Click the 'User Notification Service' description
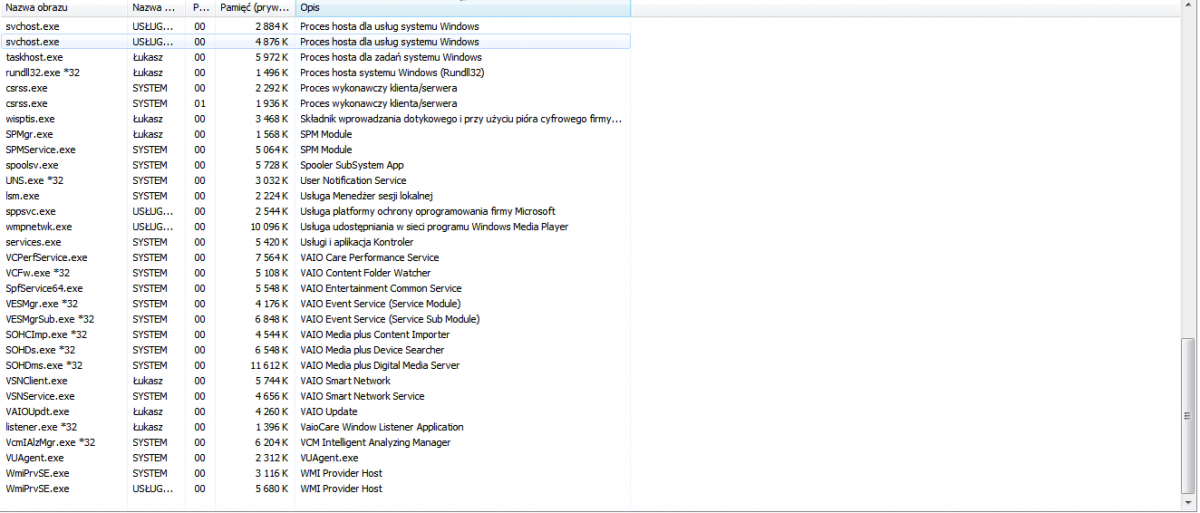 coord(353,180)
